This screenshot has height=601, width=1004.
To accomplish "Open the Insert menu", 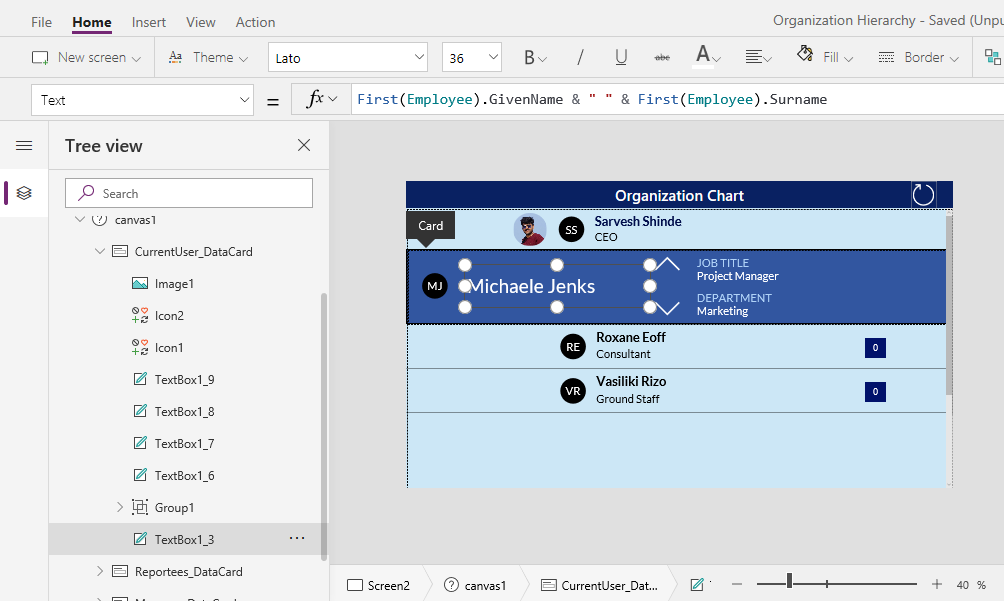I will (x=148, y=21).
